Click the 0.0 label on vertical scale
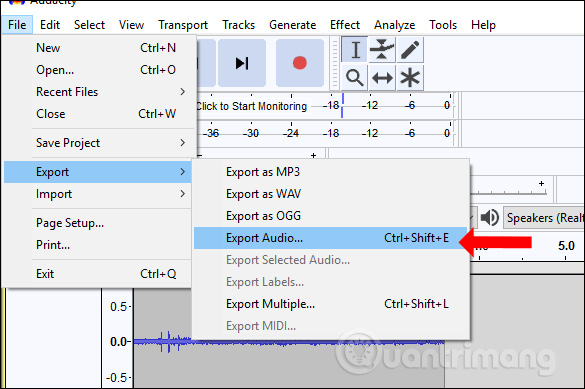Image resolution: width=585 pixels, height=389 pixels. pyautogui.click(x=119, y=342)
